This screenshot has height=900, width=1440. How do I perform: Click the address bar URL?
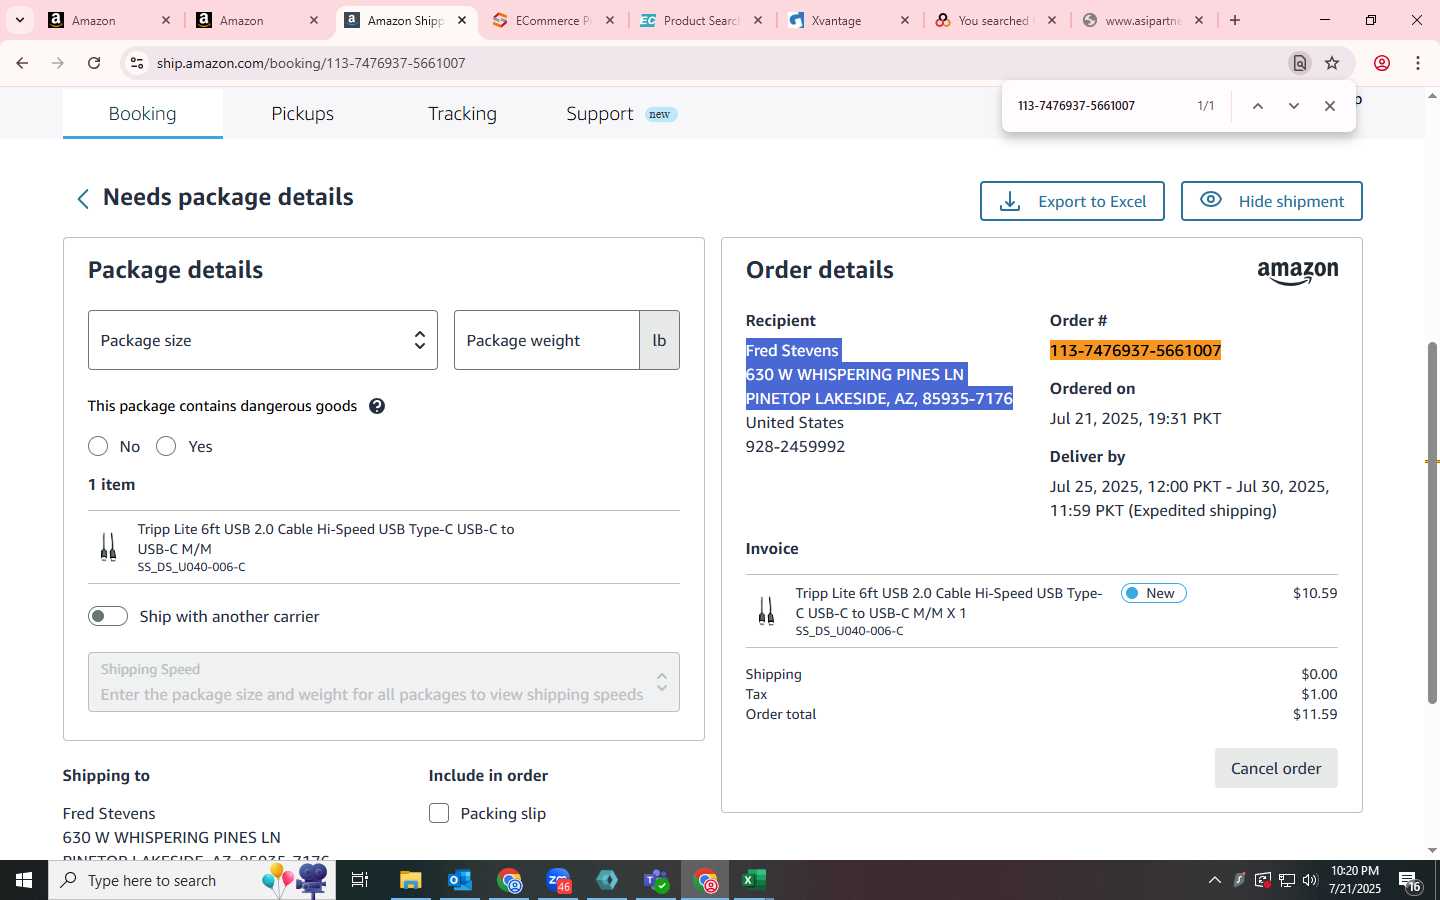(311, 63)
